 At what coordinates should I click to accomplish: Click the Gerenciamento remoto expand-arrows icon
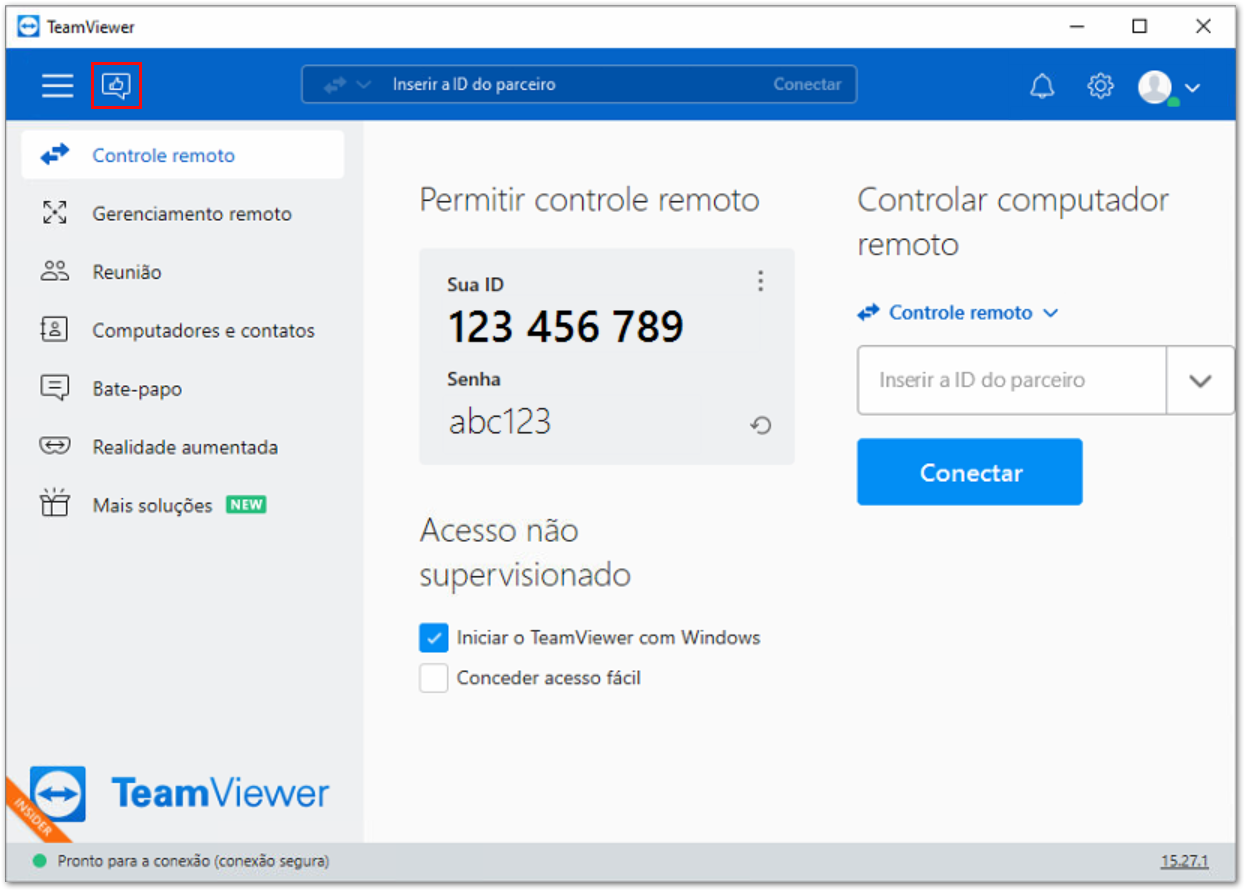[x=54, y=212]
